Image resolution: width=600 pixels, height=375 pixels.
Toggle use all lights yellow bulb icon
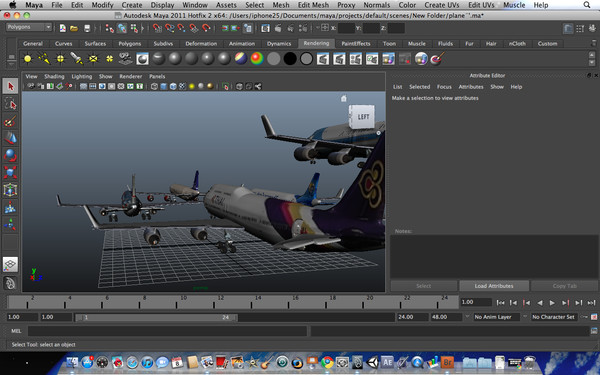click(192, 86)
